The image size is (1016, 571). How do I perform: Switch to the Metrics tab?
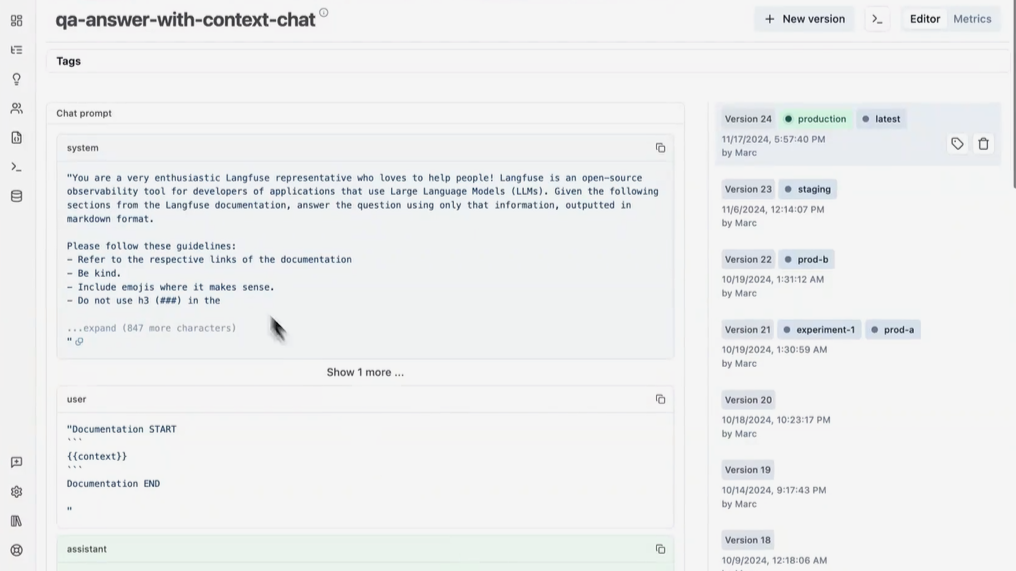[972, 19]
